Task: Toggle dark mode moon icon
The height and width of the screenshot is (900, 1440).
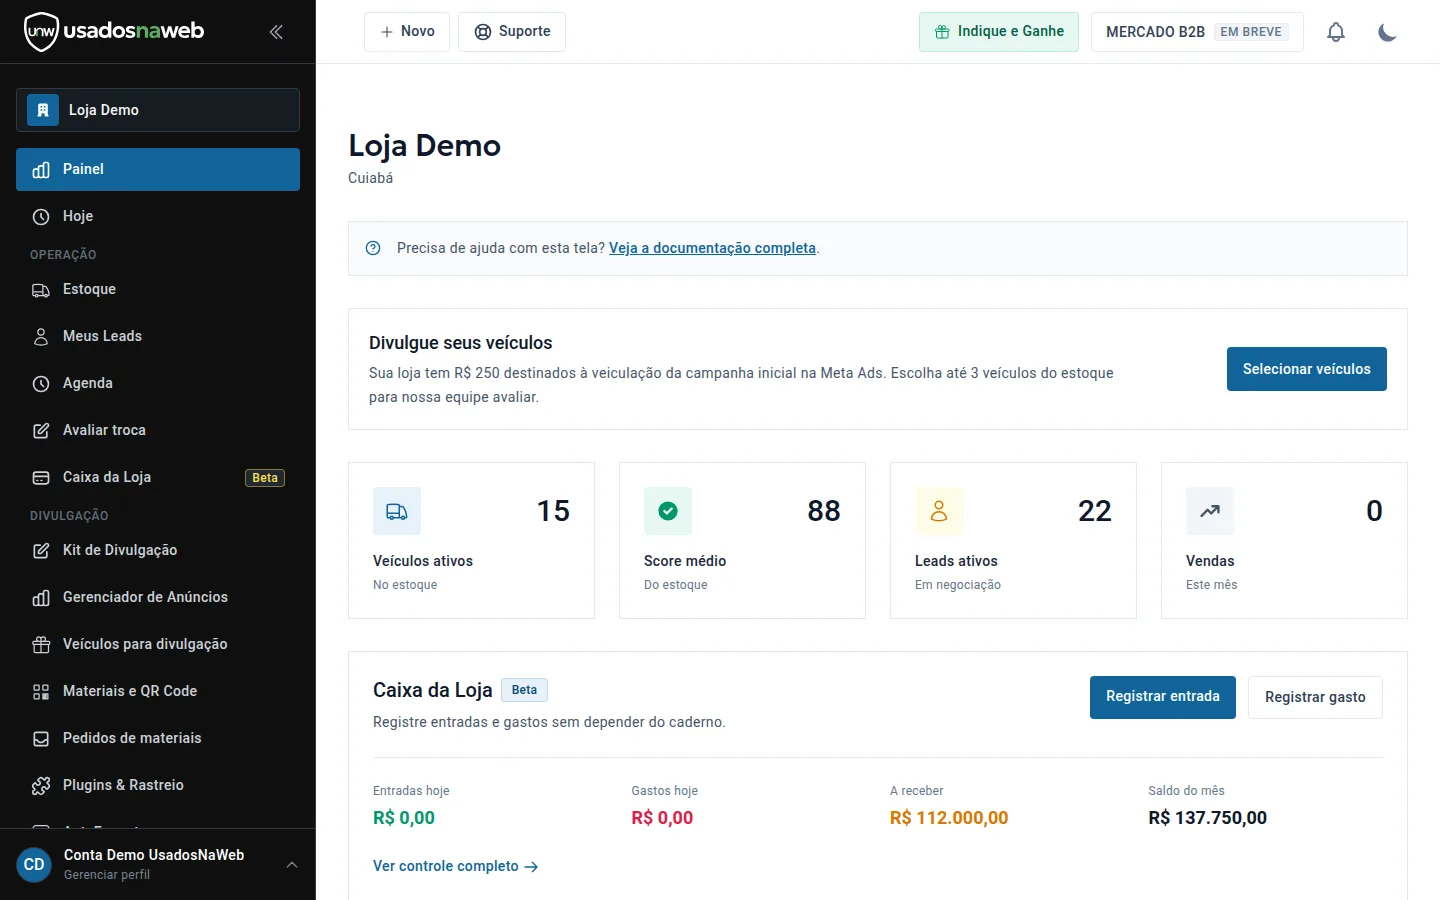Action: coord(1387,32)
